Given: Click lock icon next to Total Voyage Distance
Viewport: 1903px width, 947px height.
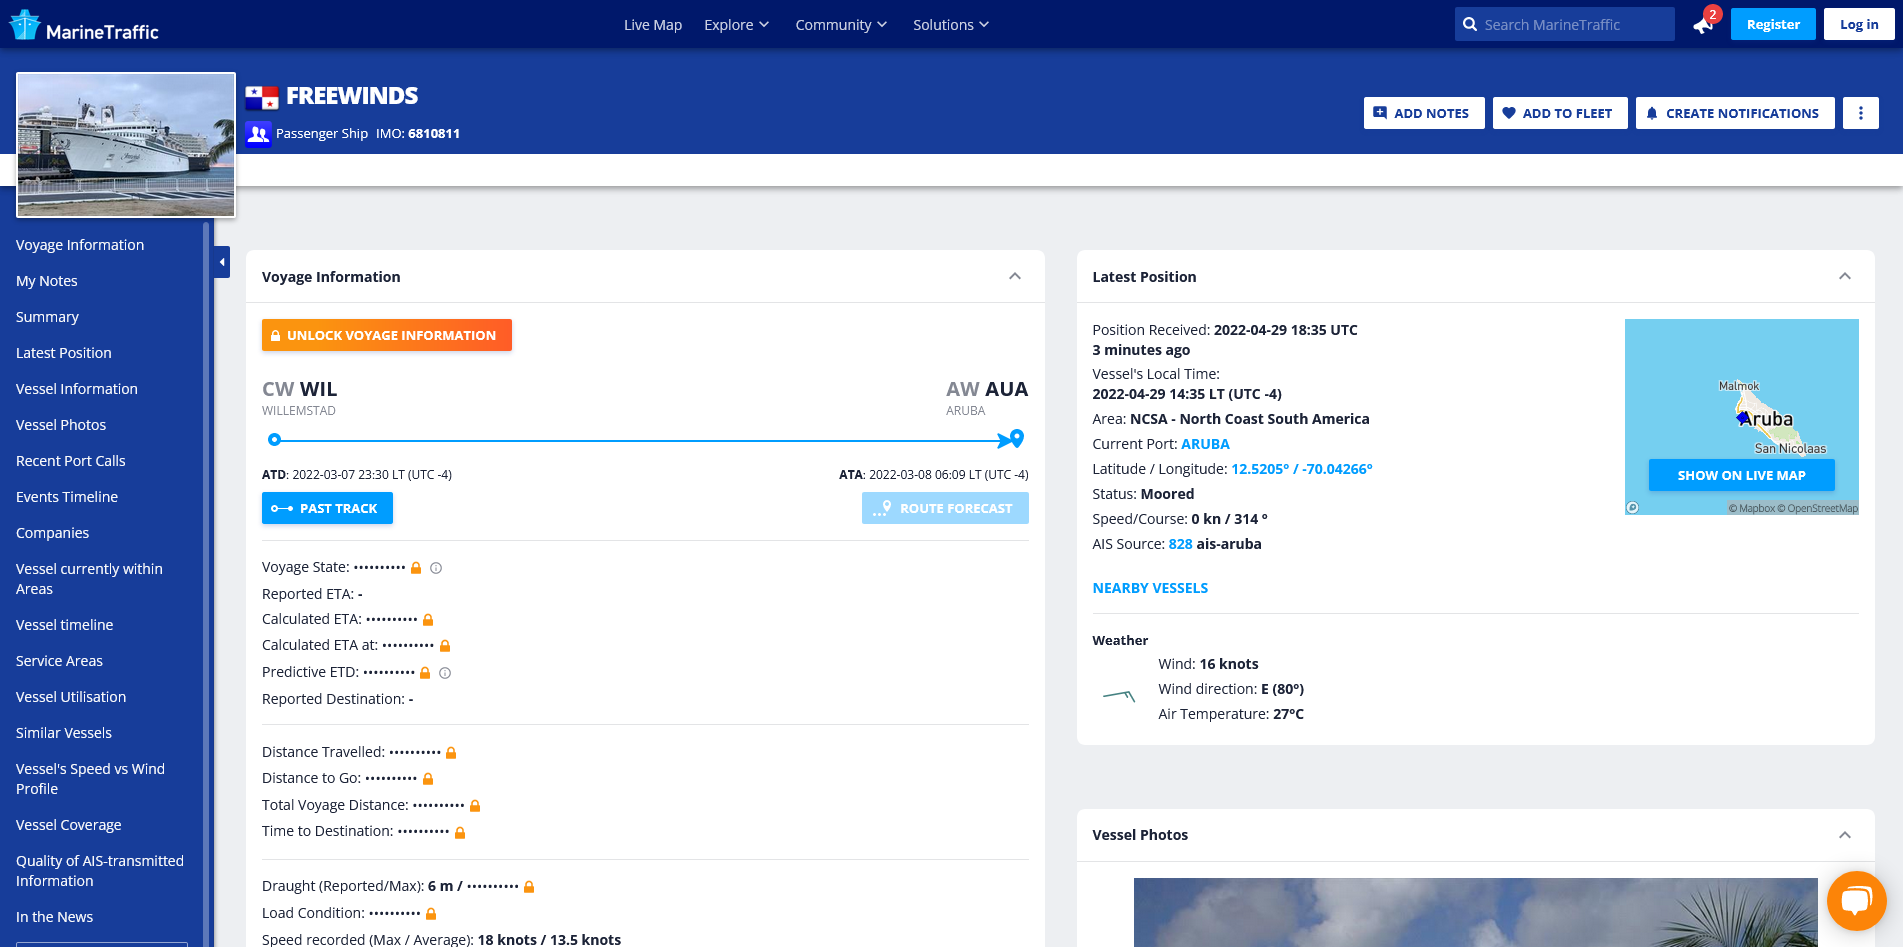Looking at the screenshot, I should tap(475, 806).
